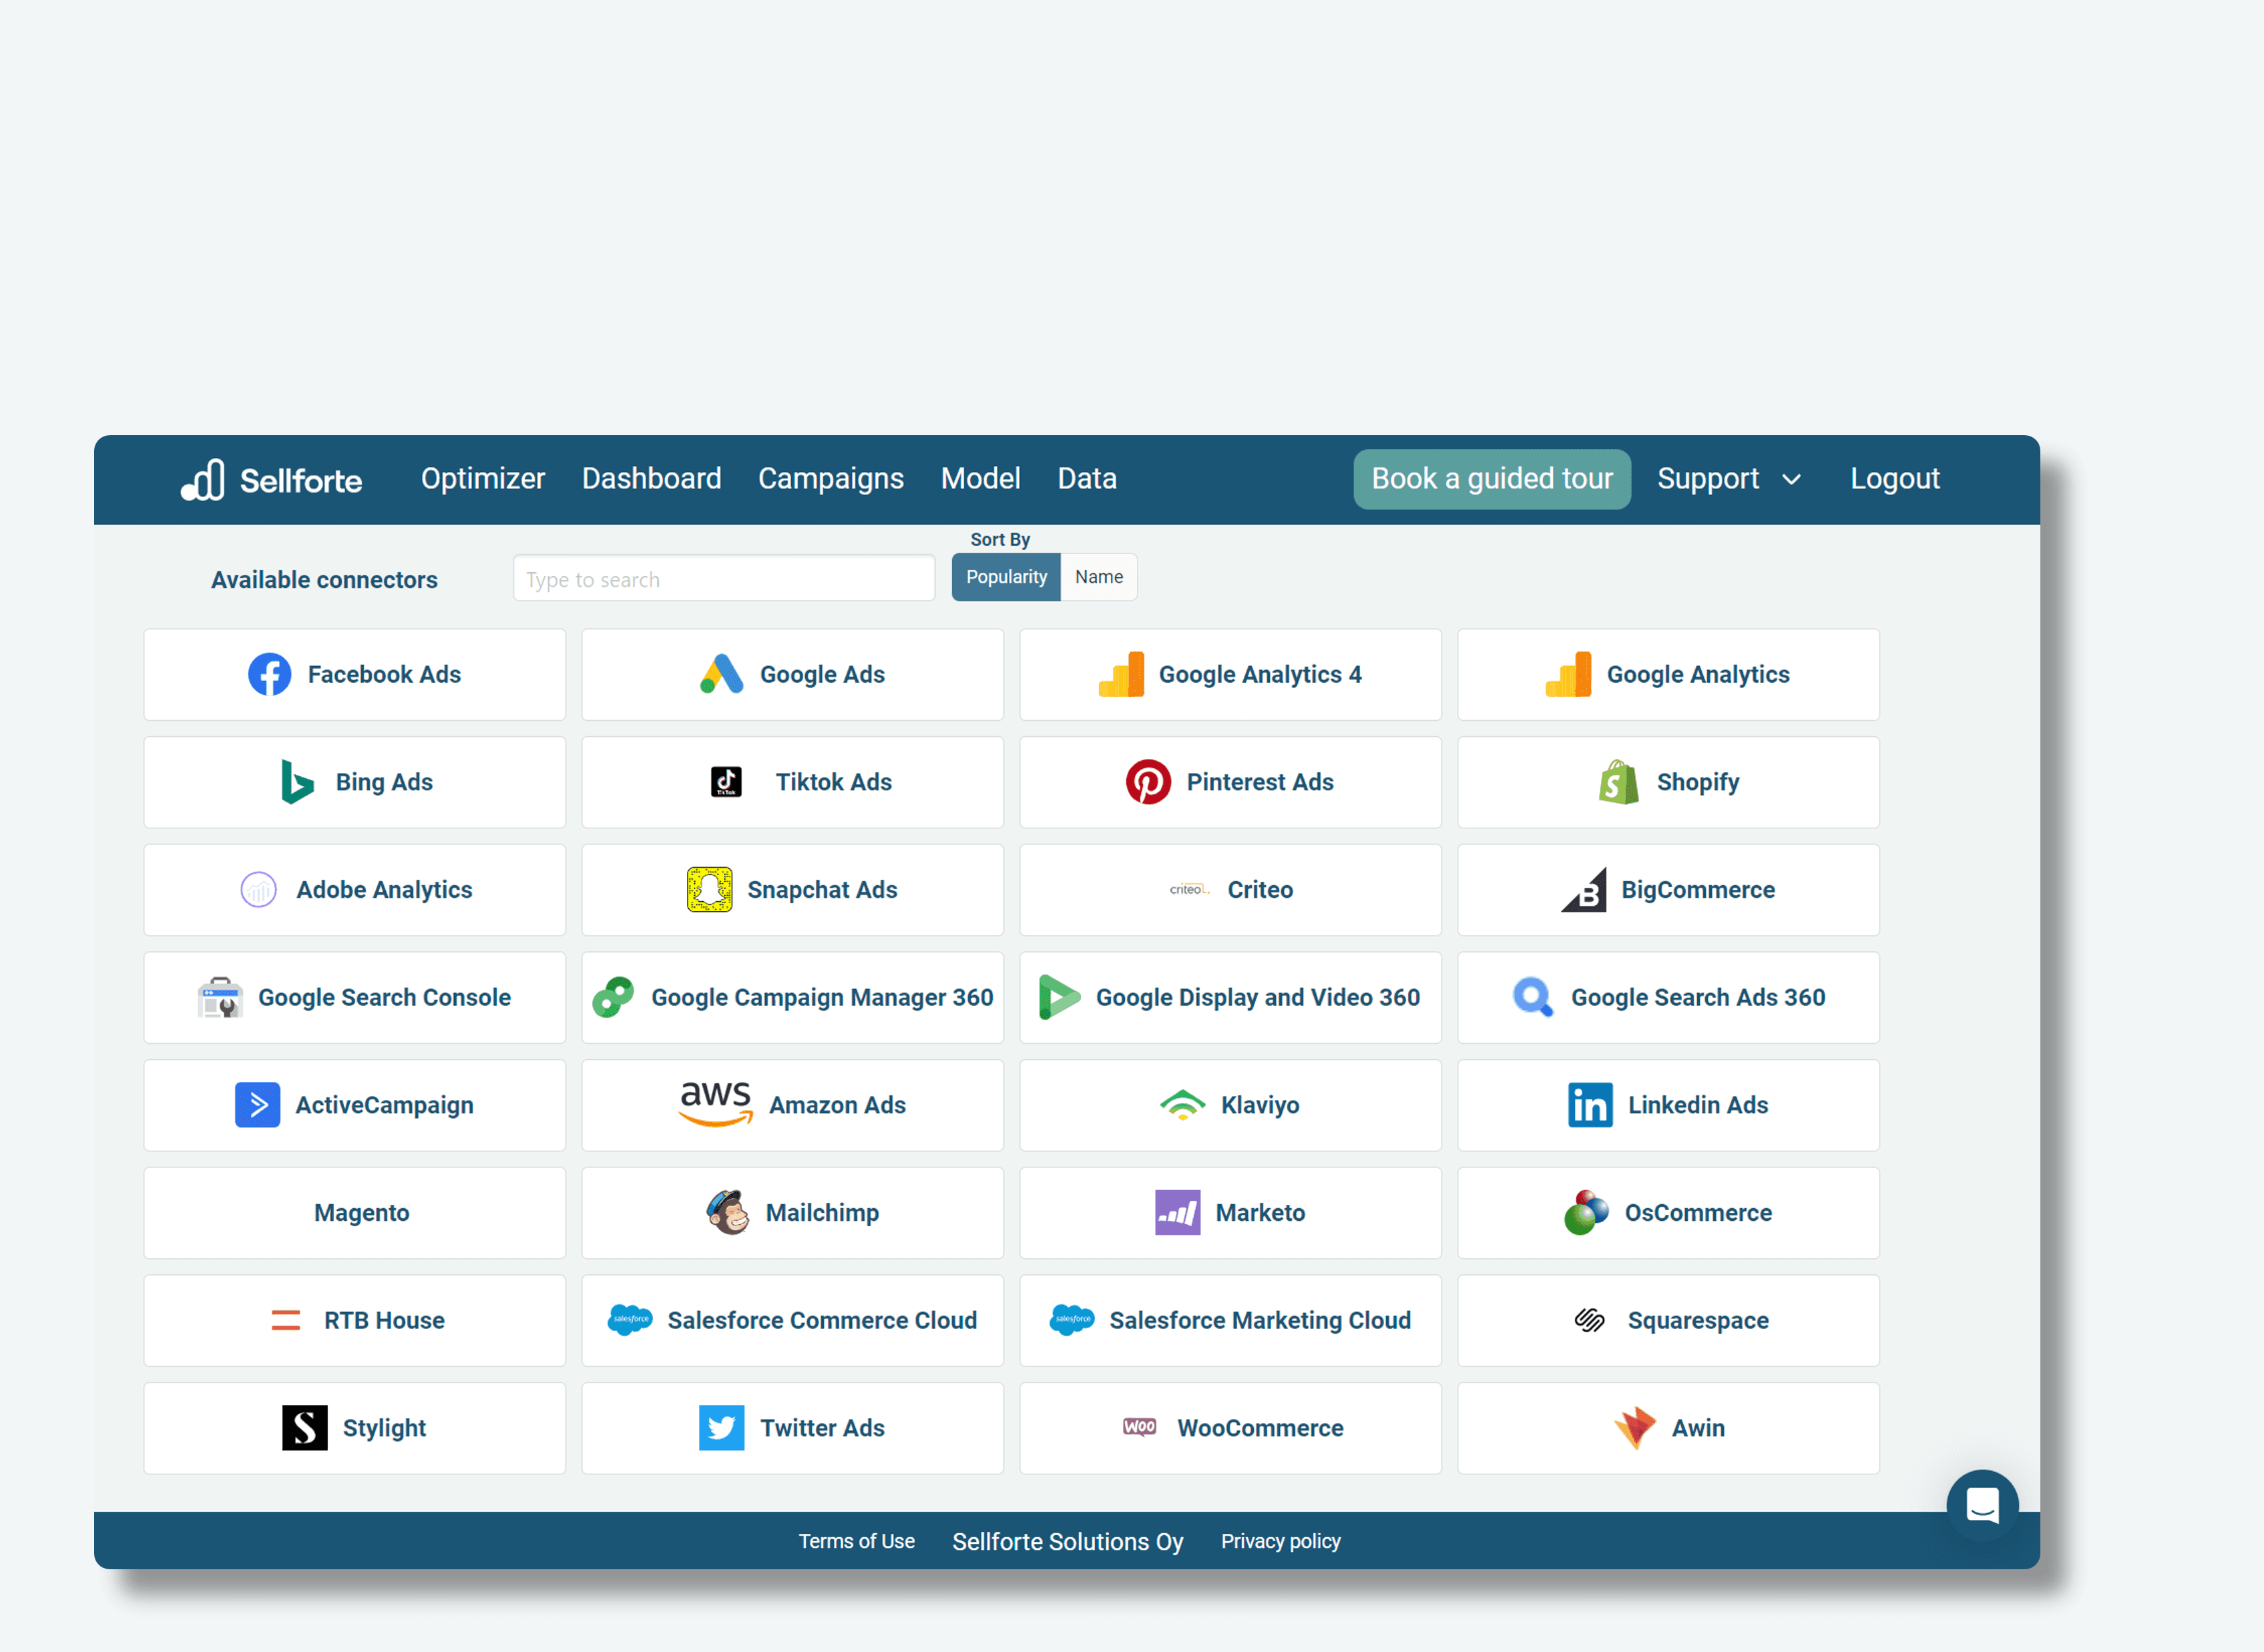This screenshot has height=1652, width=2264.
Task: Click the Pinterest logo icon
Action: coord(1148,782)
